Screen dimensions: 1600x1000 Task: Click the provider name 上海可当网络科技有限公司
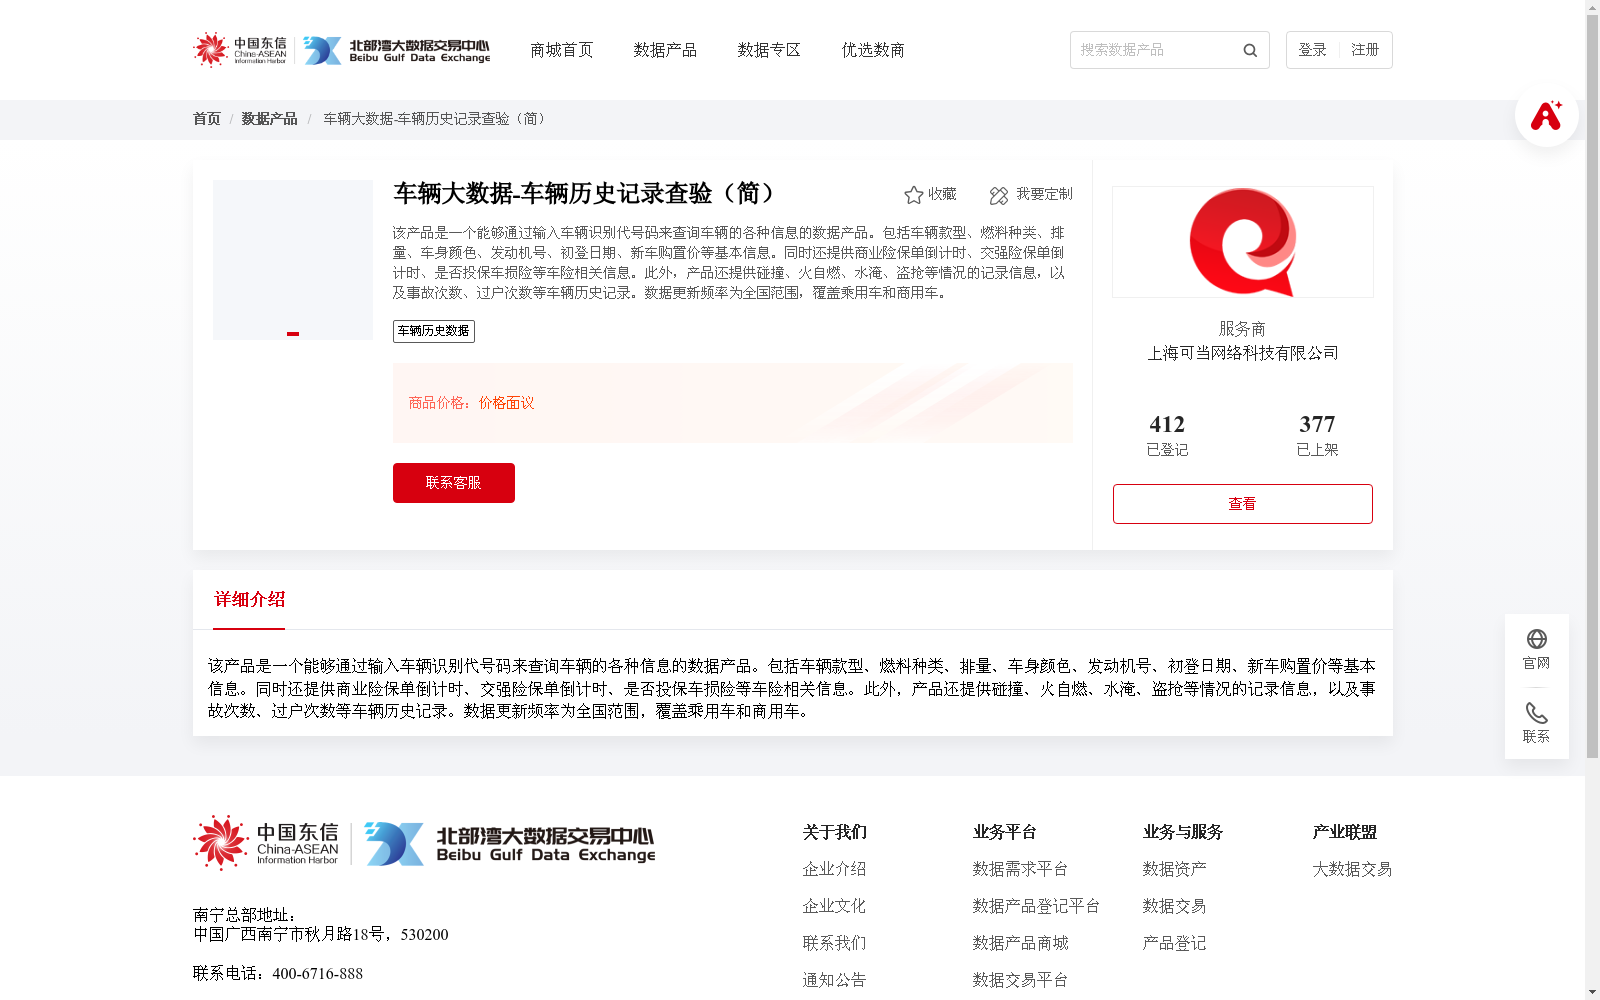(x=1243, y=353)
